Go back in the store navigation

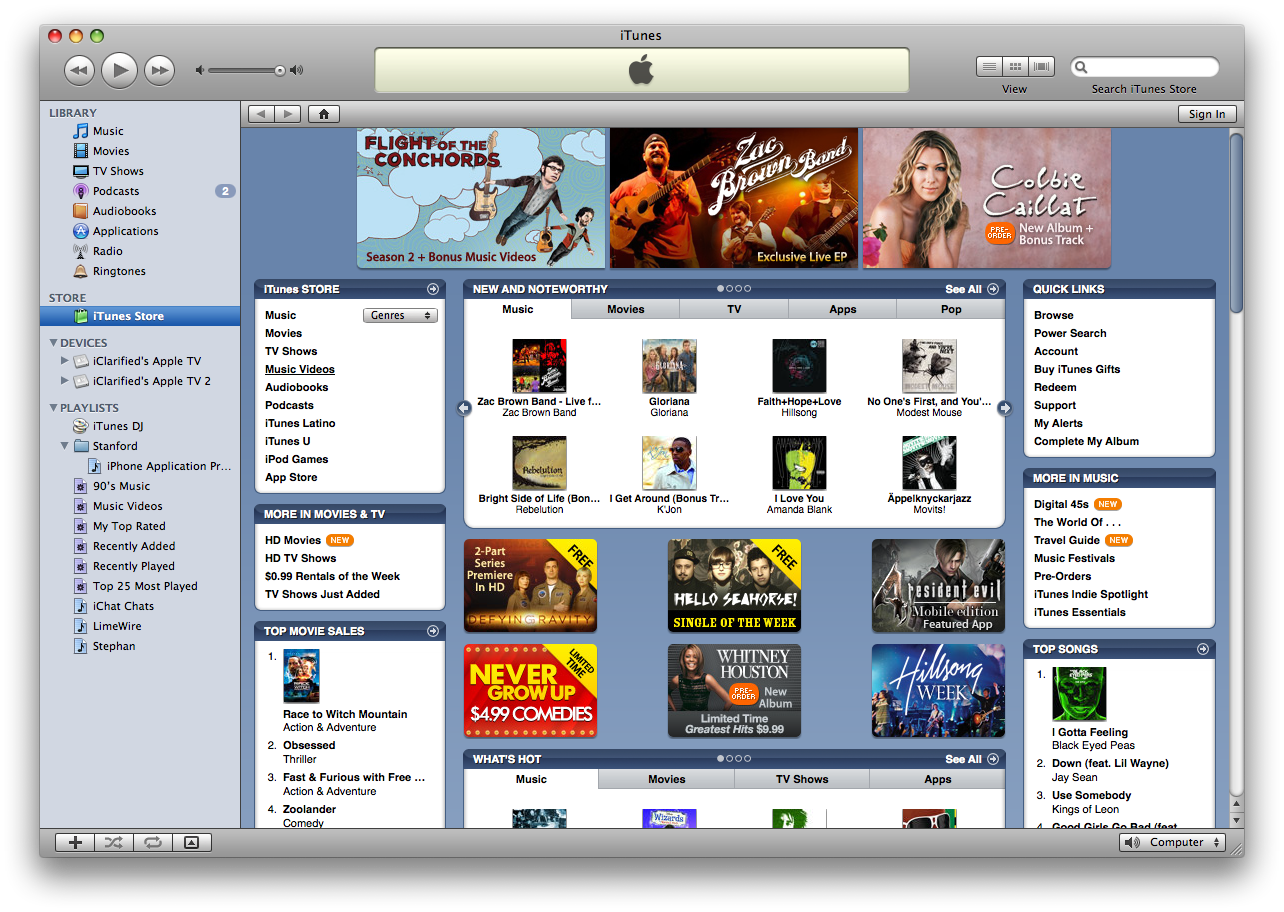261,114
